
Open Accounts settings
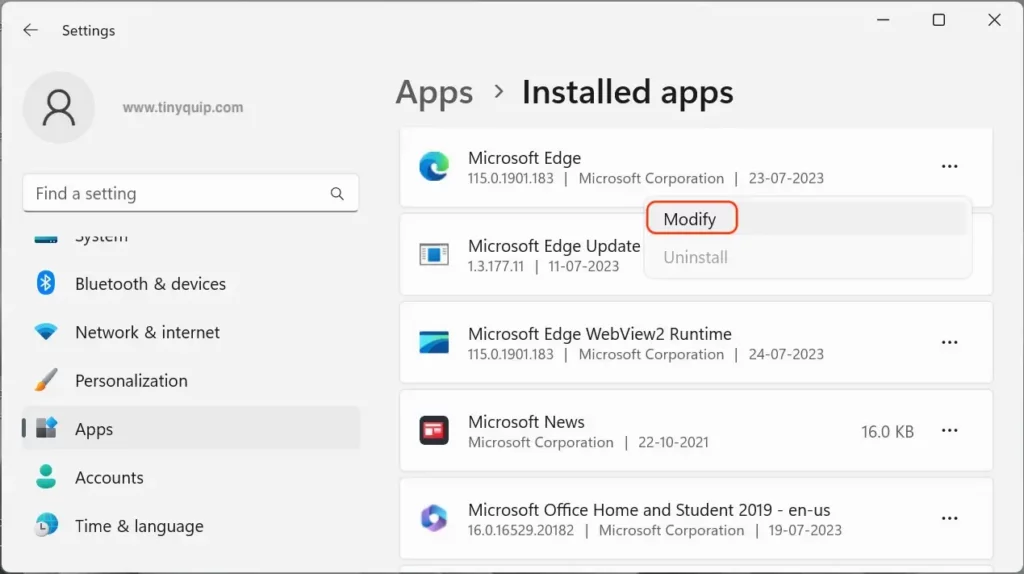pos(191,477)
